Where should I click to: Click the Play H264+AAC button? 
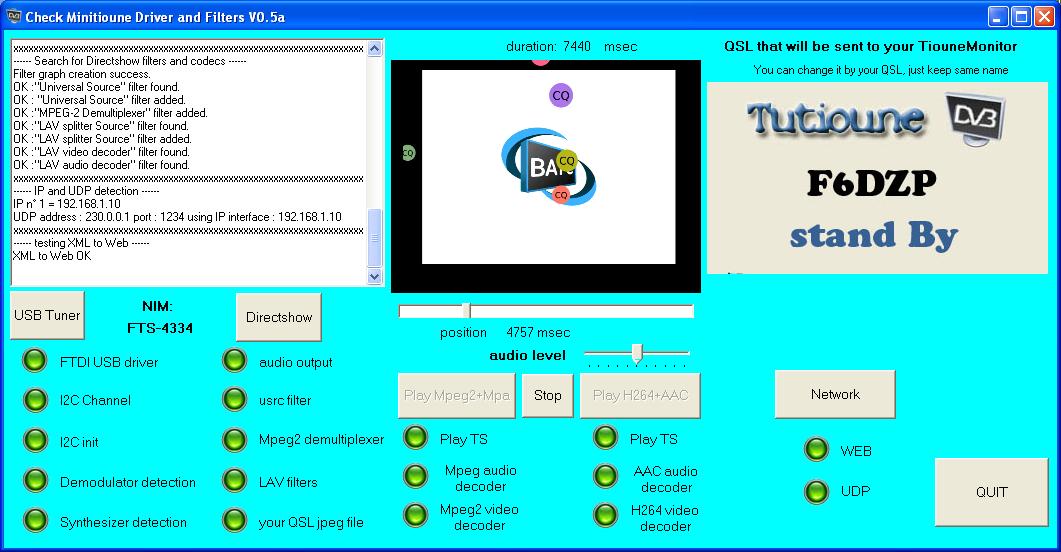(640, 396)
